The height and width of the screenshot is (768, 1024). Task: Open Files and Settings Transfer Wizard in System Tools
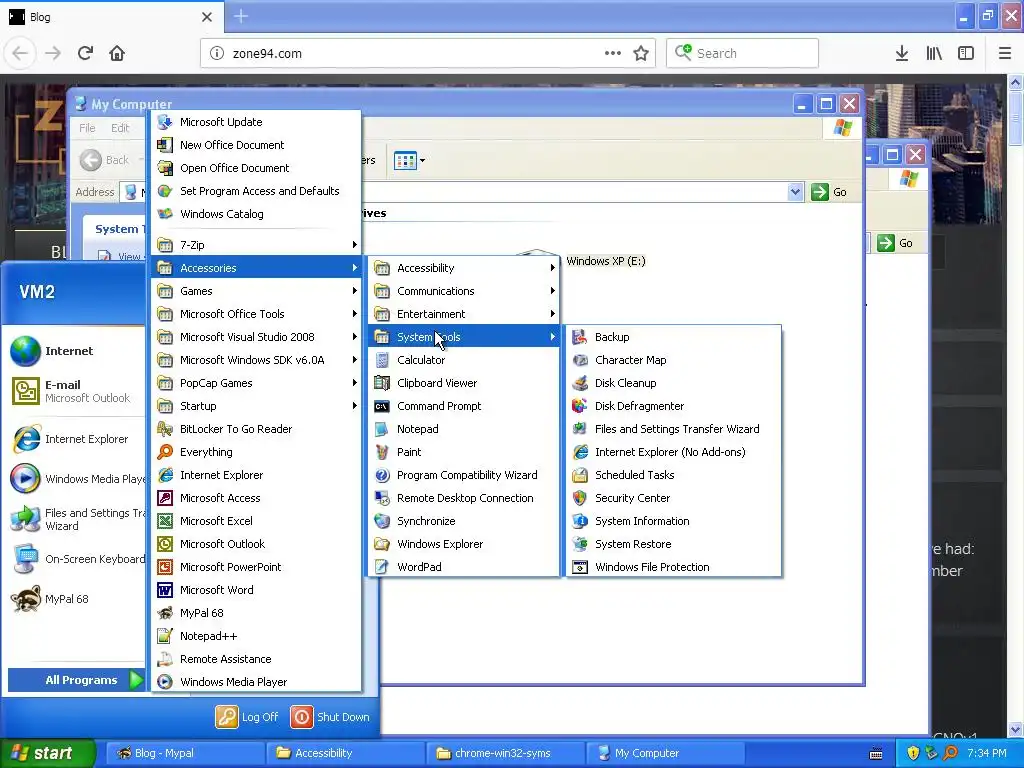(673, 429)
